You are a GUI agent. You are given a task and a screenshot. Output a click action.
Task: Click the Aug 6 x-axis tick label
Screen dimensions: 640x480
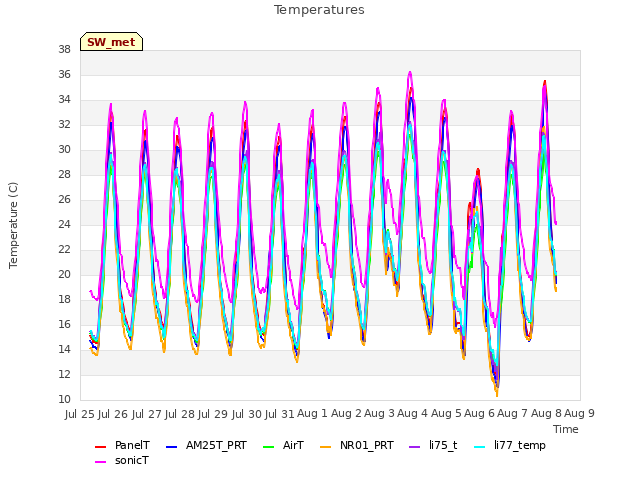pos(479,414)
